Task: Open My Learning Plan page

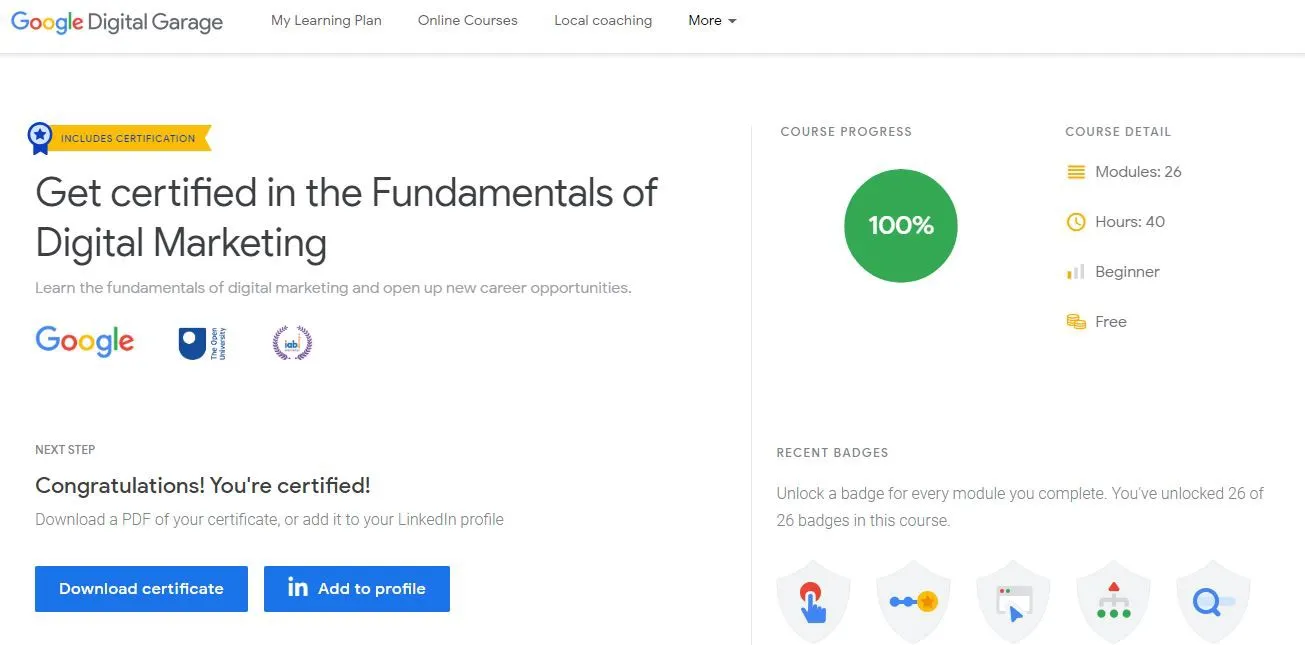Action: 326,20
